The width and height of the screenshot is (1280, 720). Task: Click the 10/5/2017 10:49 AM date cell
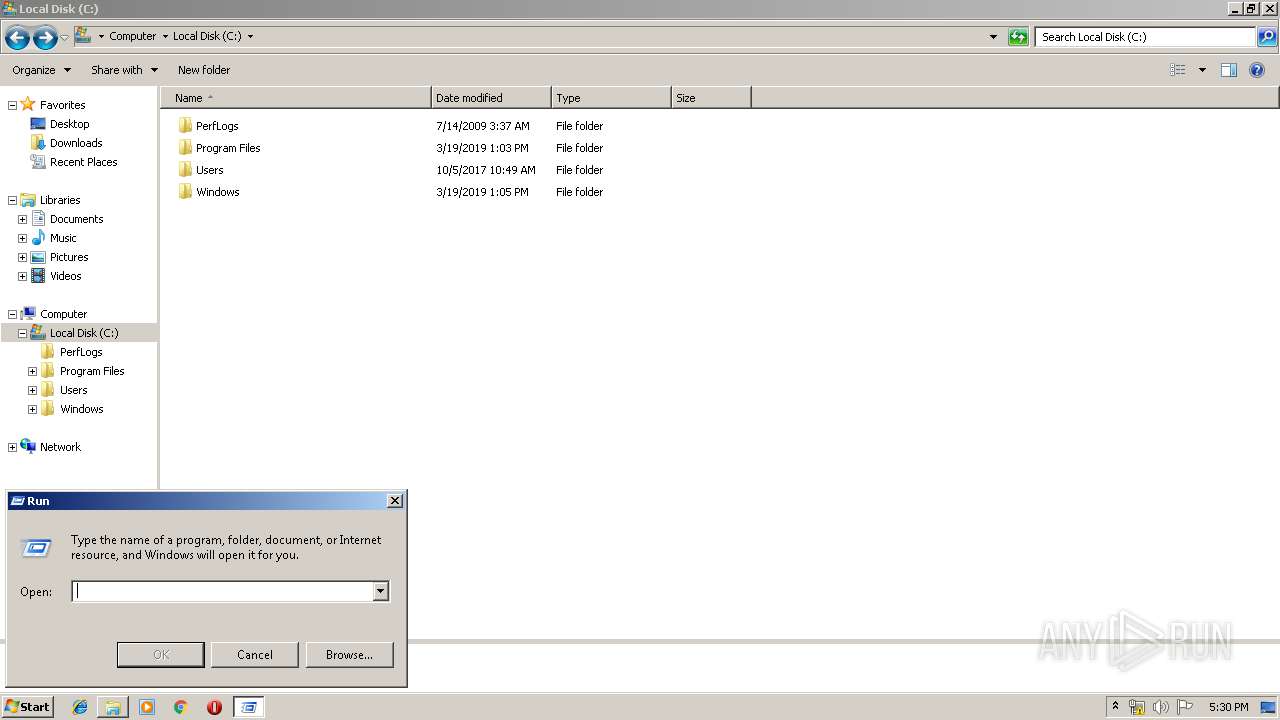486,170
